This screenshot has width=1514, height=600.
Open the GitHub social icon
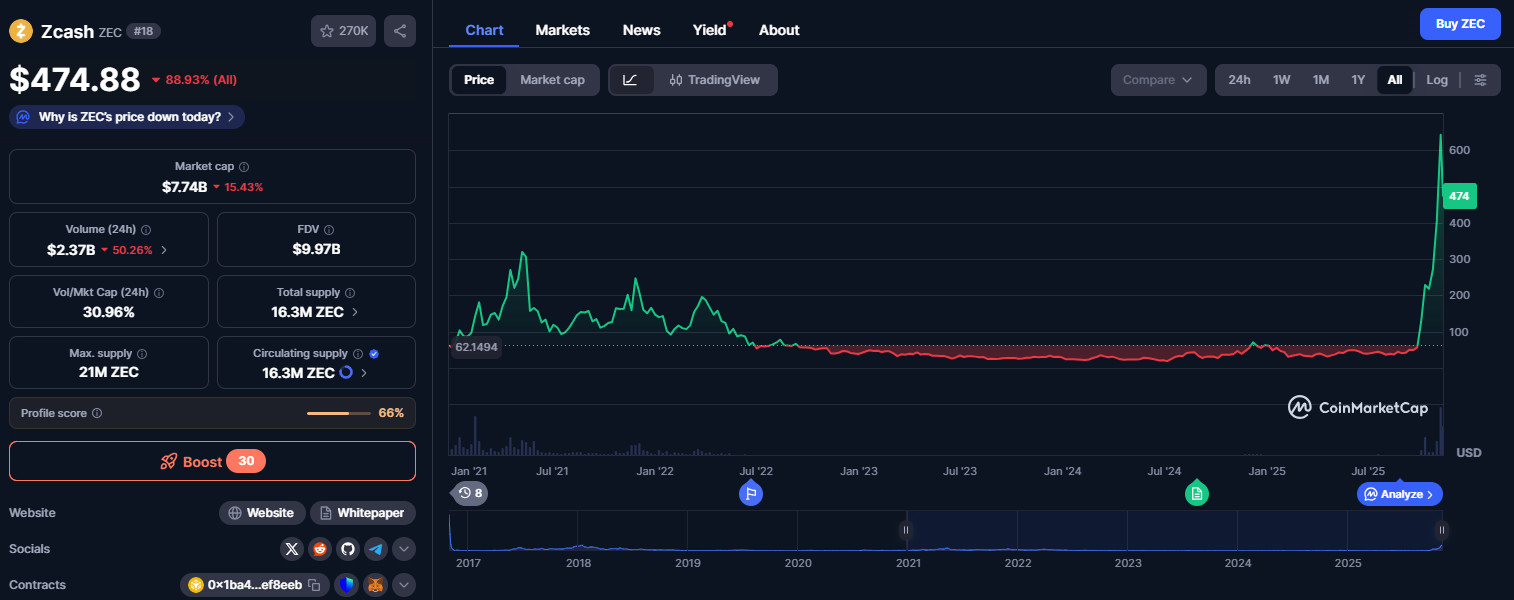coord(347,548)
